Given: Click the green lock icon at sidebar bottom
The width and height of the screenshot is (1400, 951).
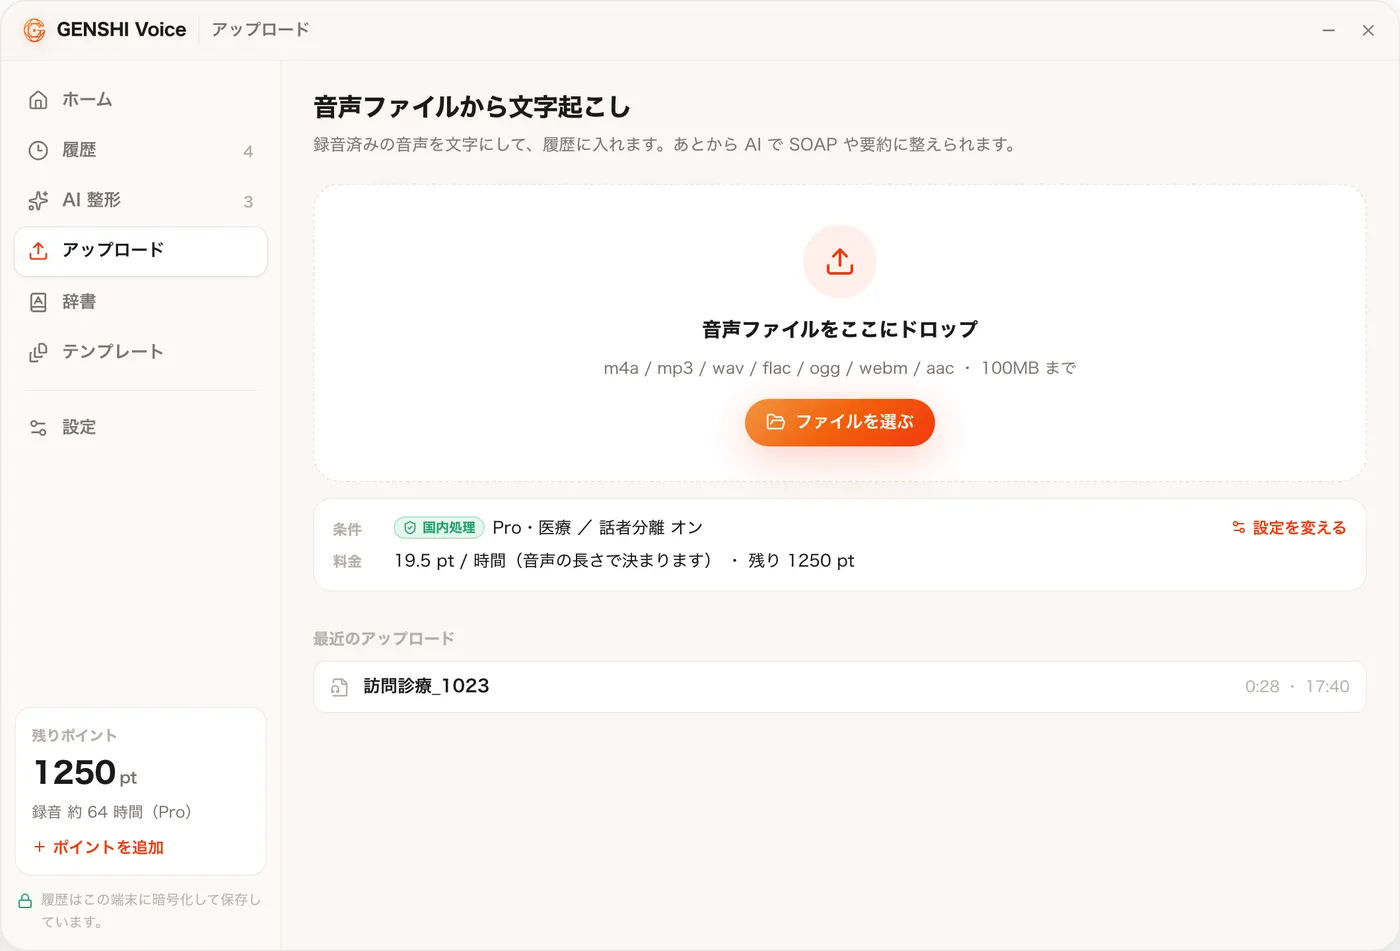Looking at the screenshot, I should pos(25,901).
